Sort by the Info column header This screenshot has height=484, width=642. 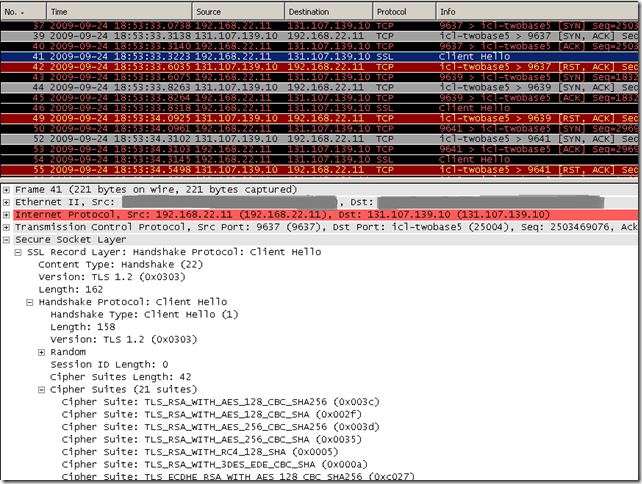(x=537, y=11)
